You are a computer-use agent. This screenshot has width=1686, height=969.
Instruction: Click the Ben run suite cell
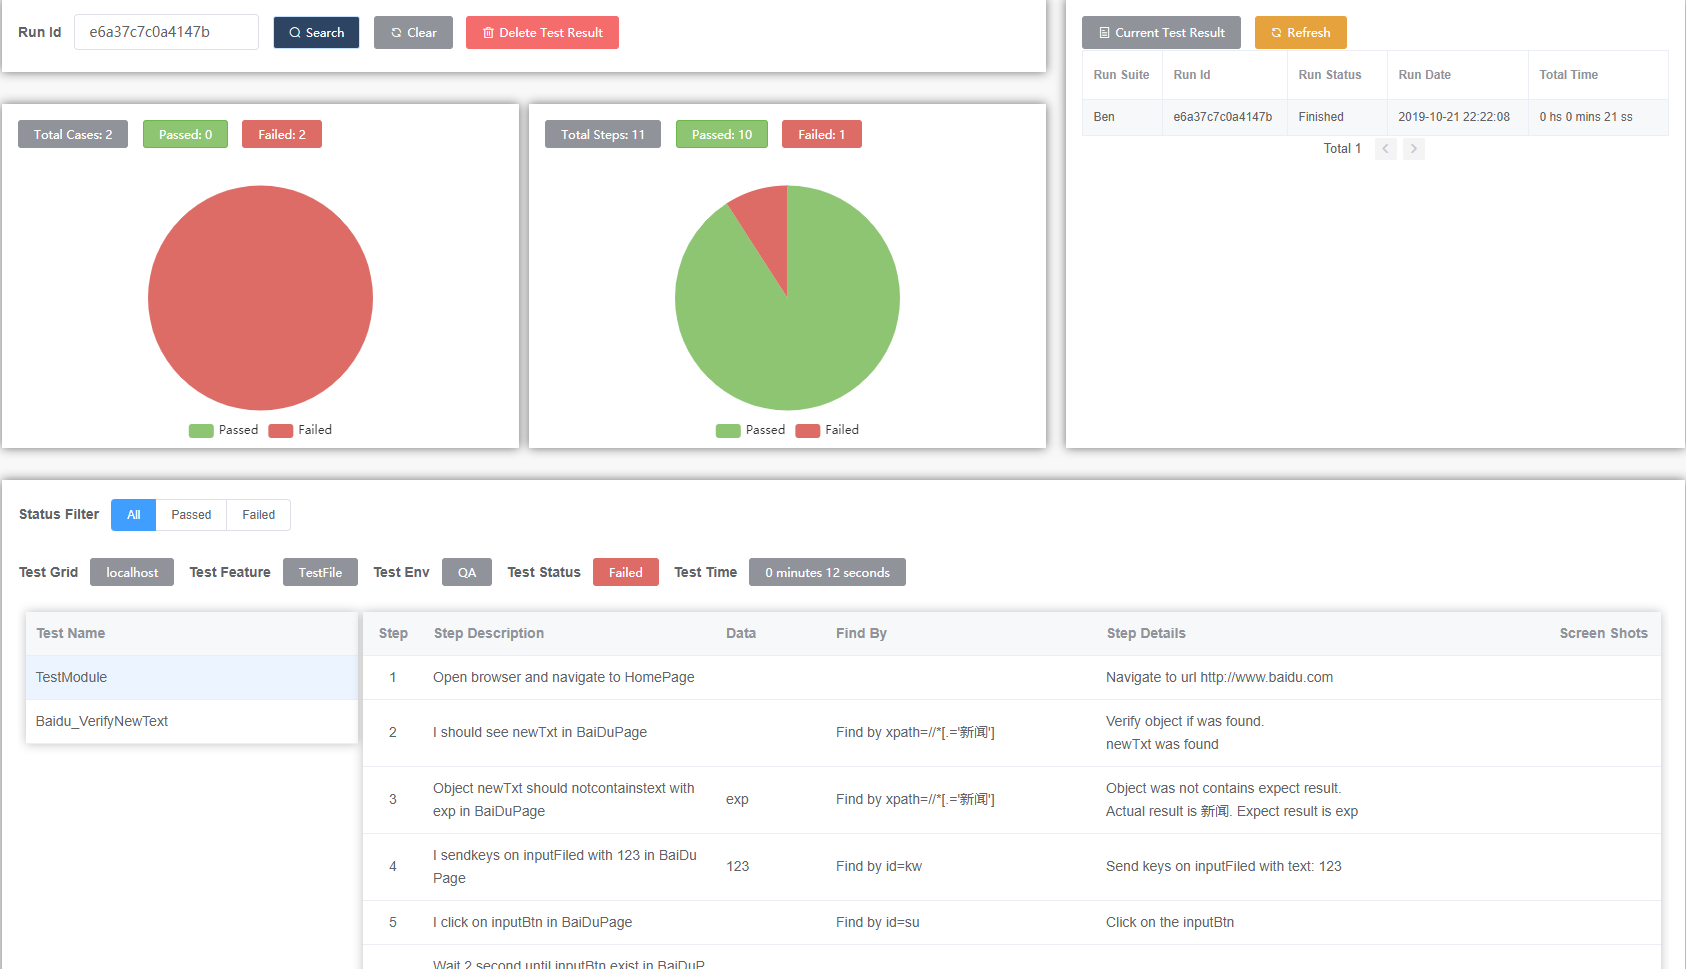point(1122,117)
